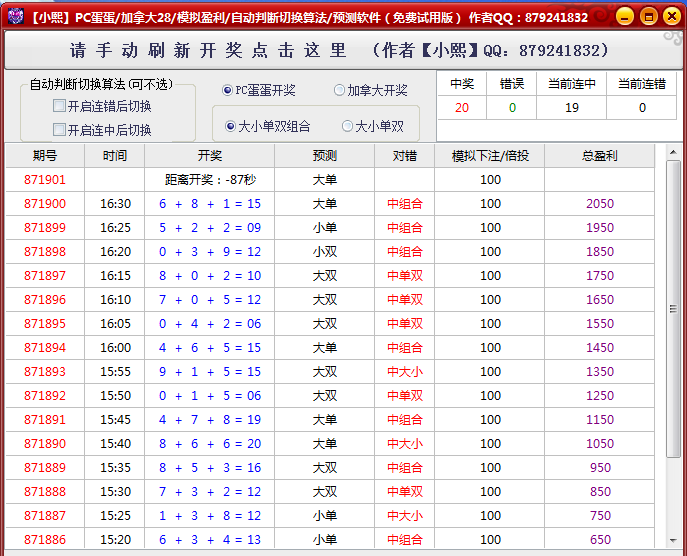This screenshot has width=687, height=556.
Task: Click the scrollbar up arrow in table
Action: point(674,153)
